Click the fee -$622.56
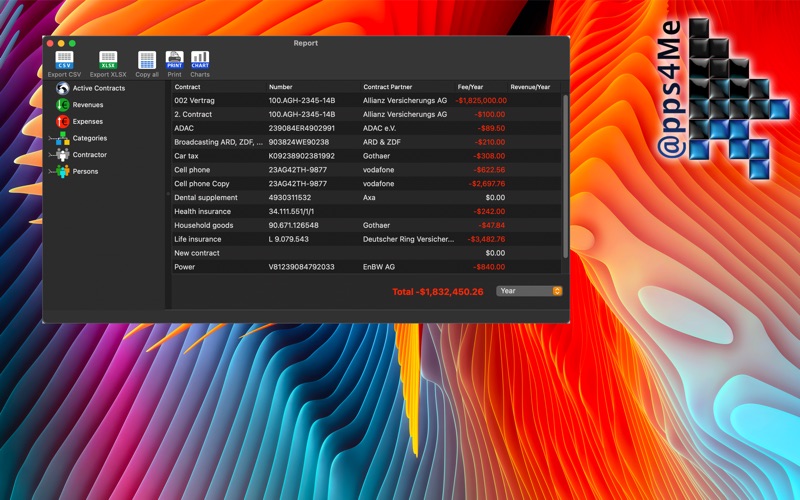800x500 pixels. [489, 170]
